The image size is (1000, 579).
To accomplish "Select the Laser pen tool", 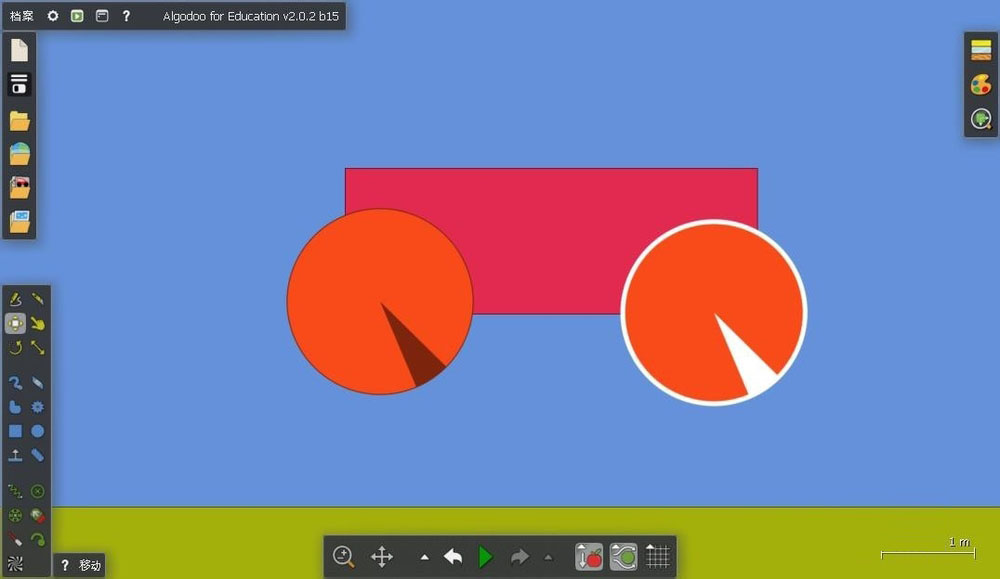I will 15,539.
